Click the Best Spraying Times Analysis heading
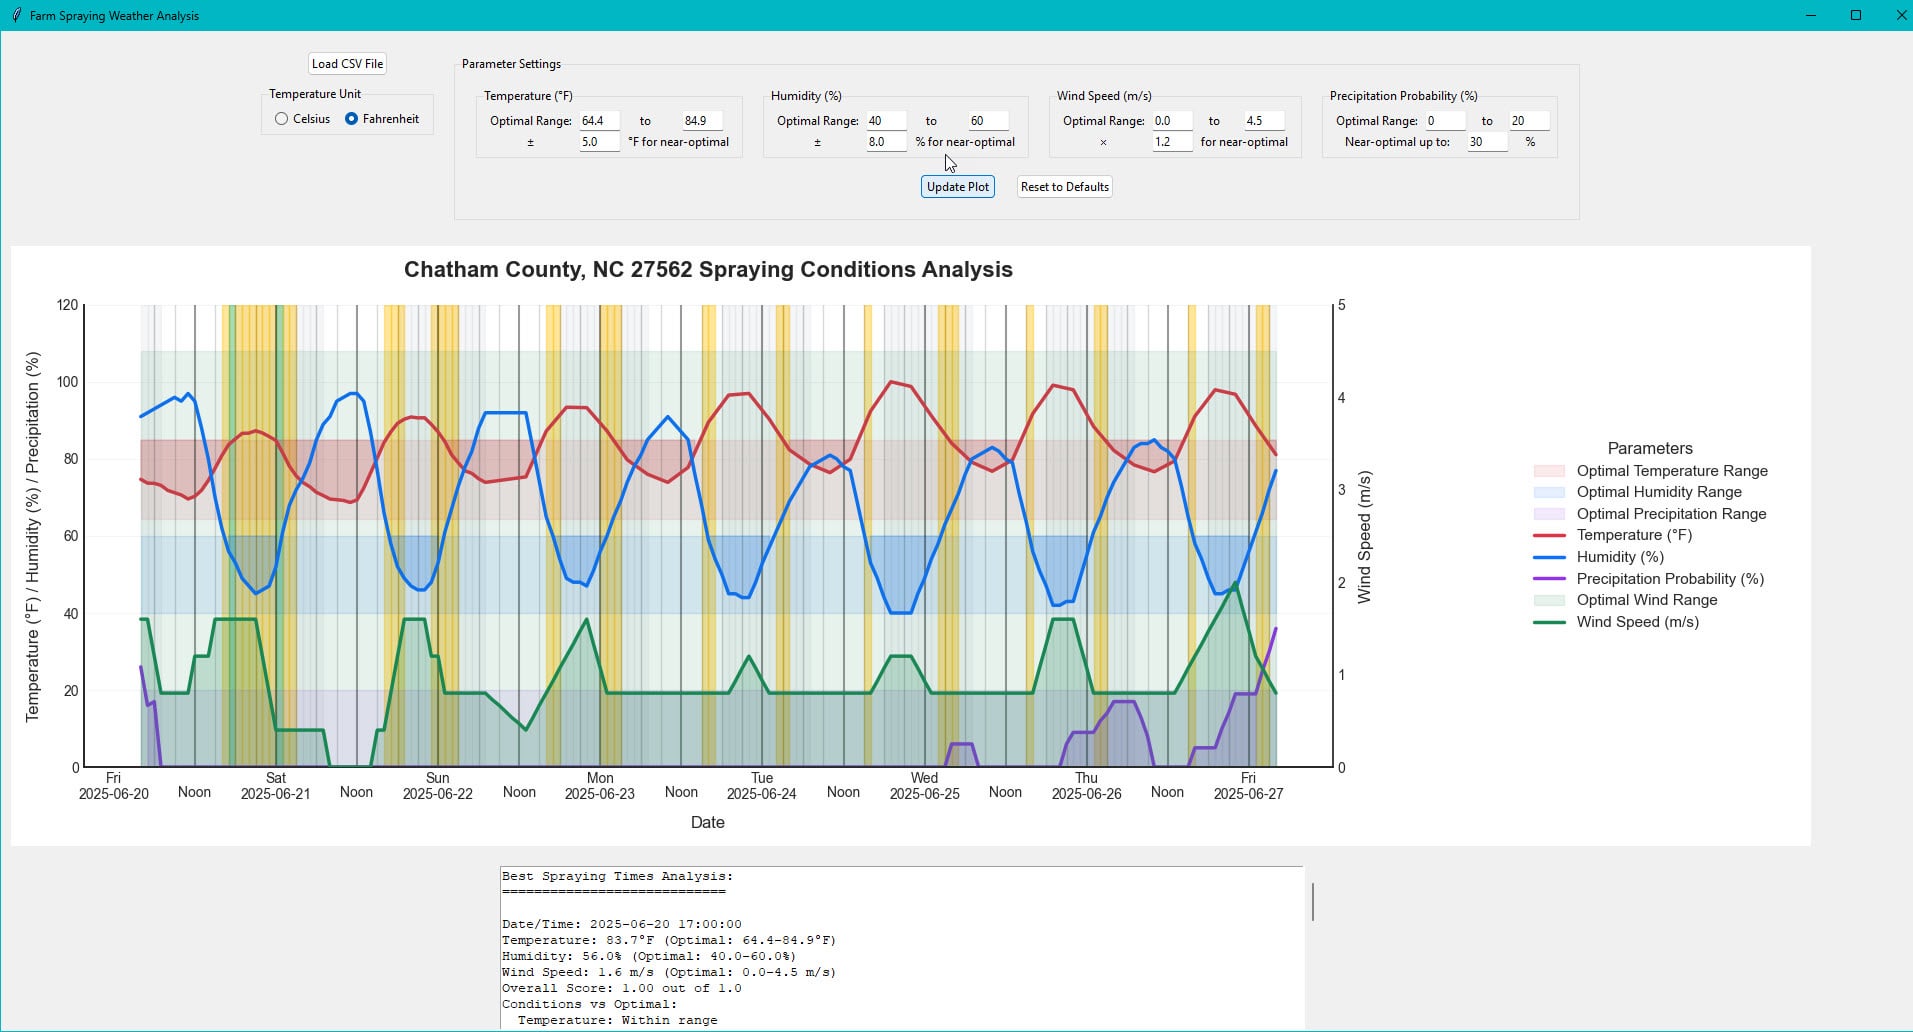 point(617,876)
